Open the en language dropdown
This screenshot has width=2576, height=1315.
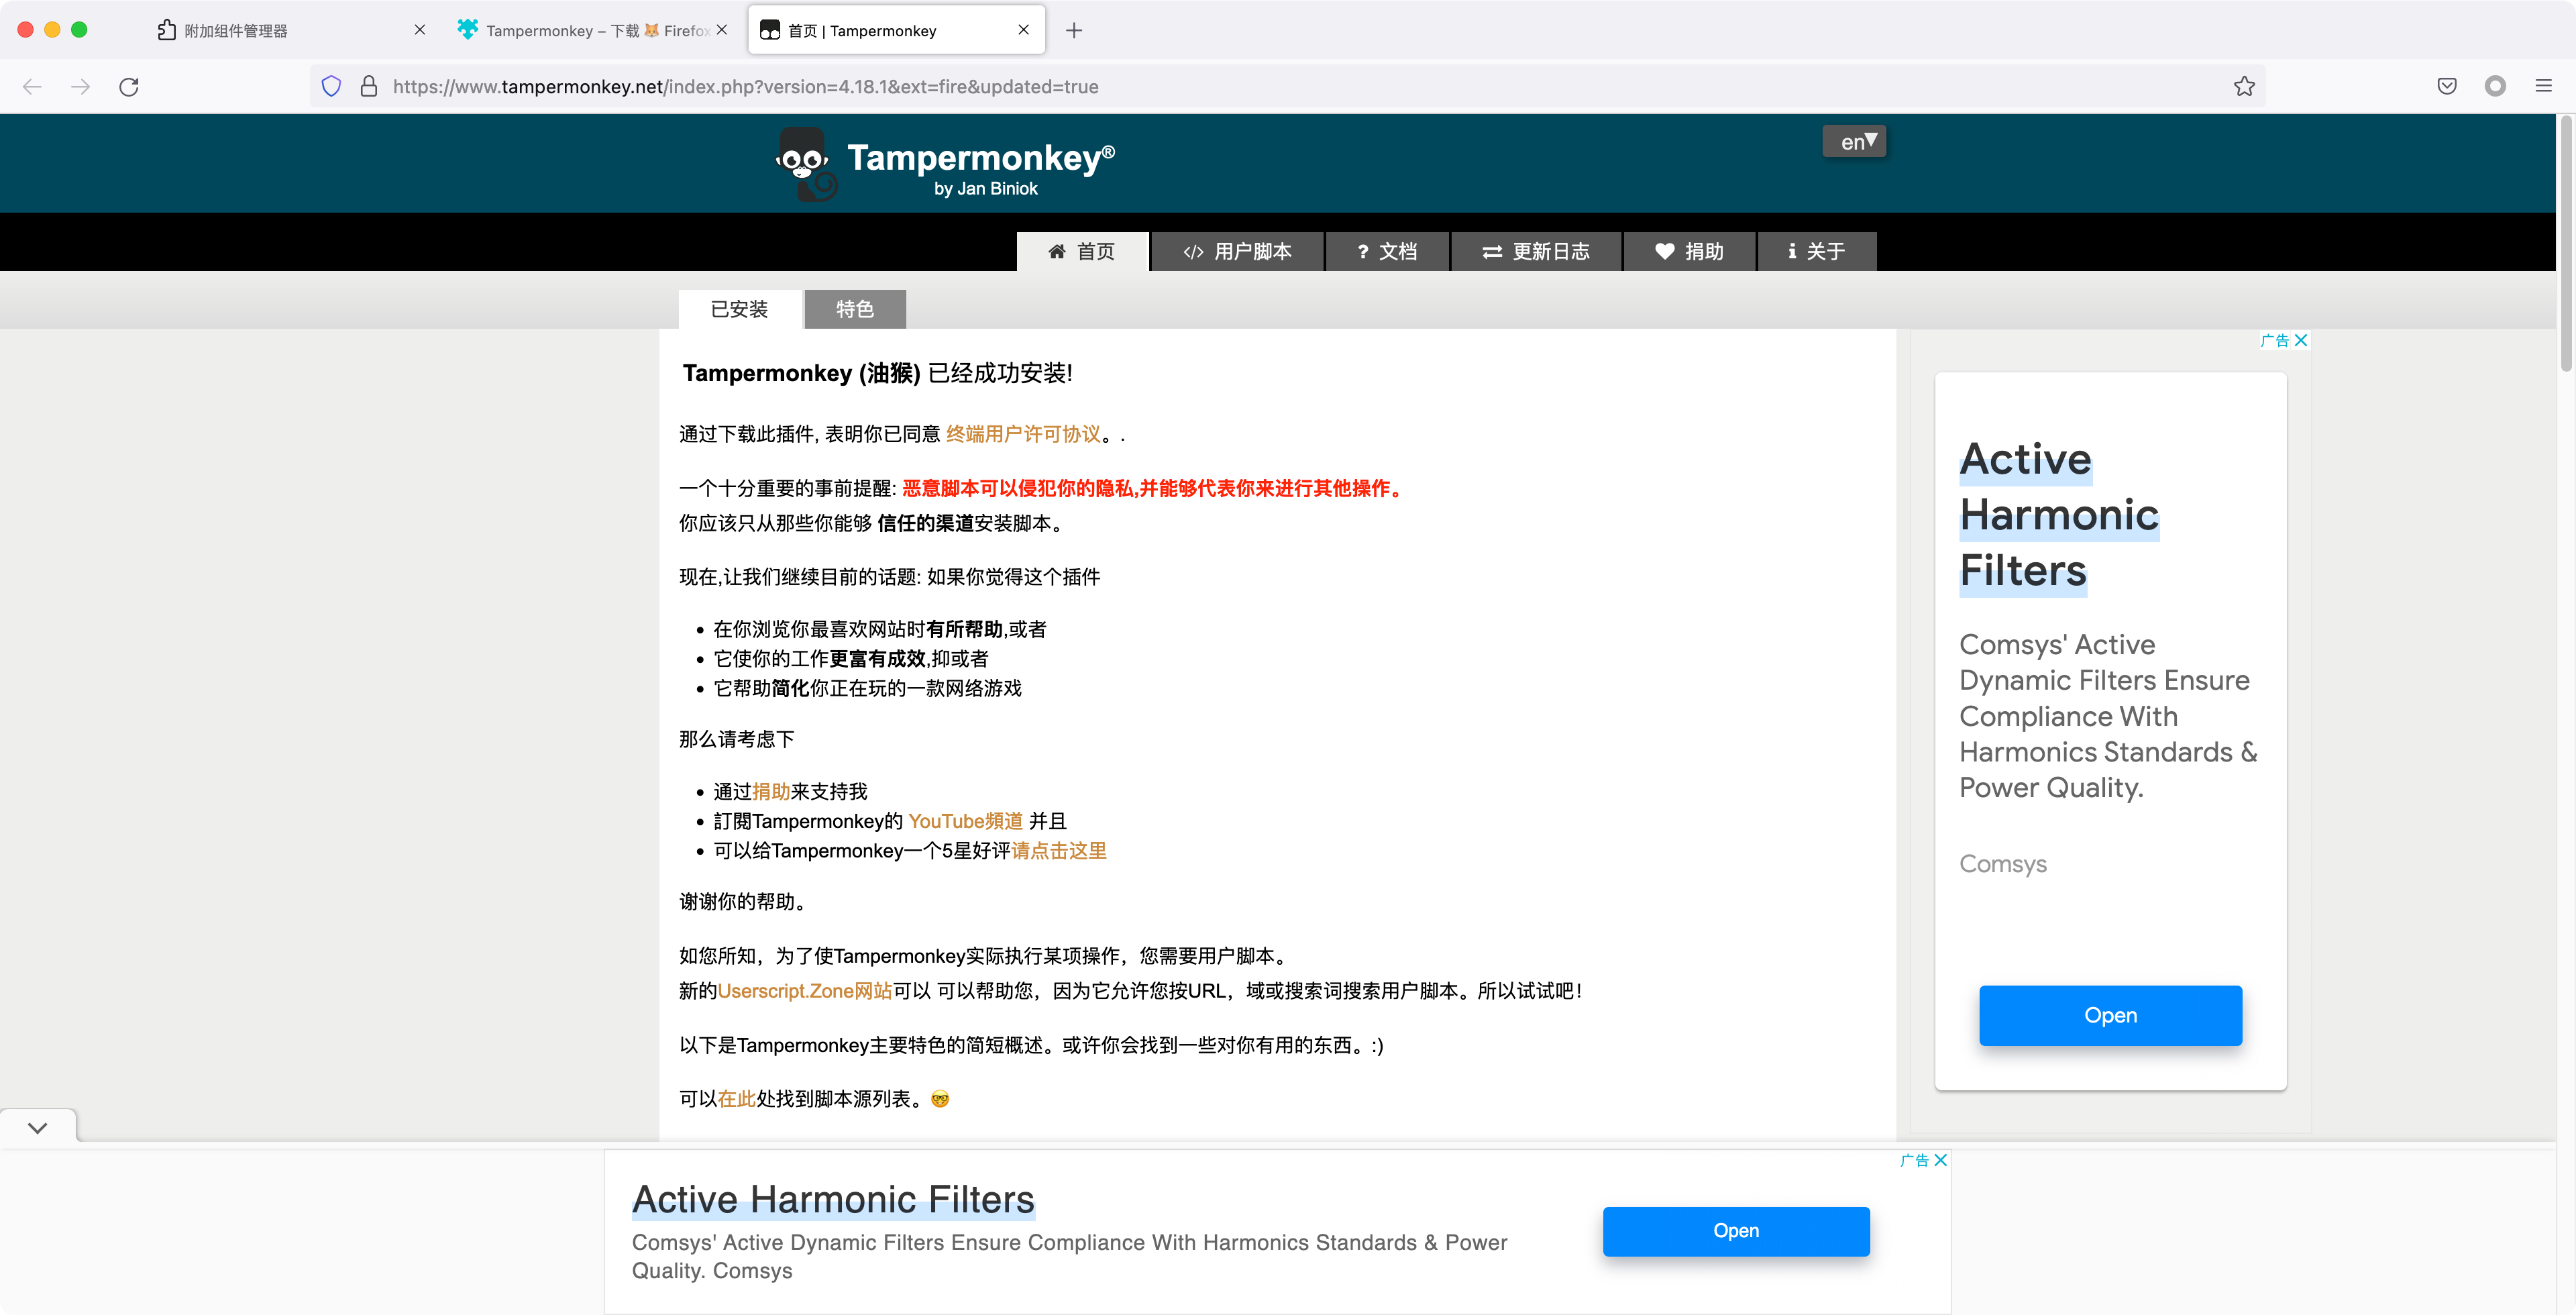[x=1855, y=142]
